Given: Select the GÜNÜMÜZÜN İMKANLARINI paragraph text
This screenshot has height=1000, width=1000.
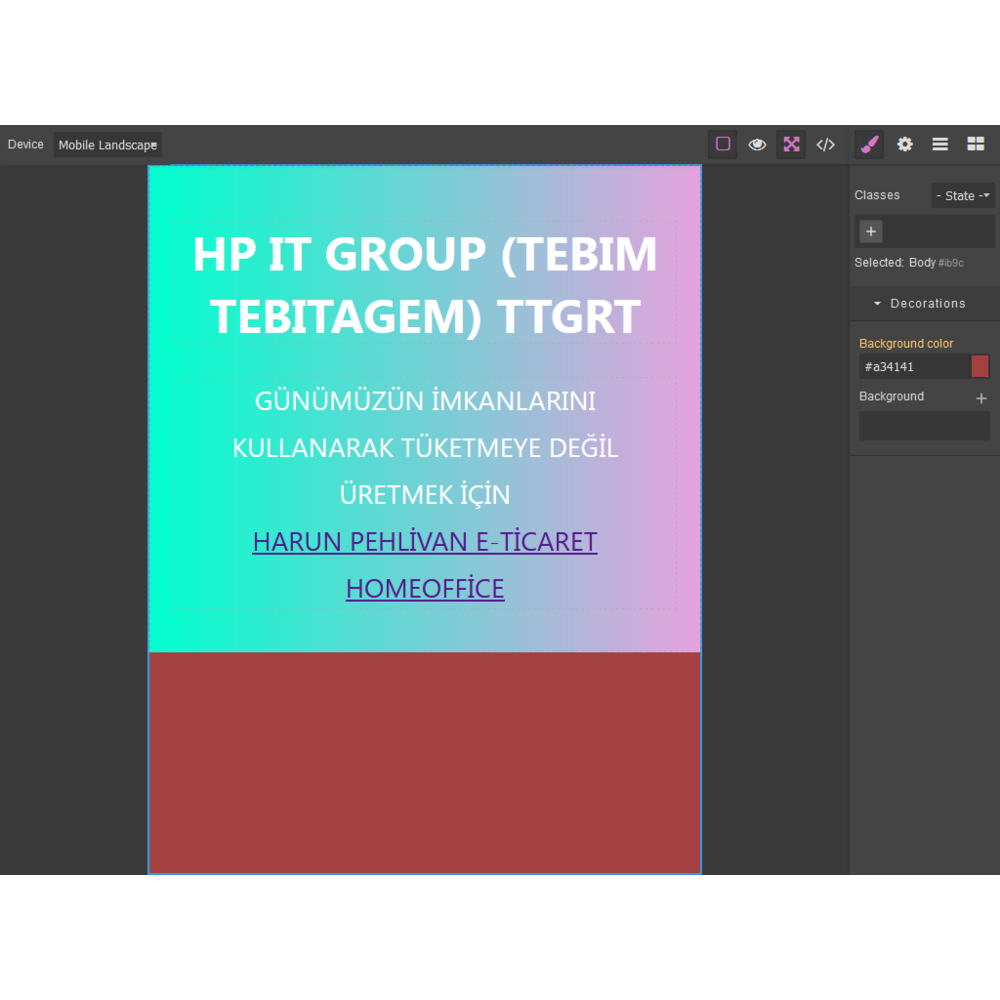Looking at the screenshot, I should pos(425,448).
